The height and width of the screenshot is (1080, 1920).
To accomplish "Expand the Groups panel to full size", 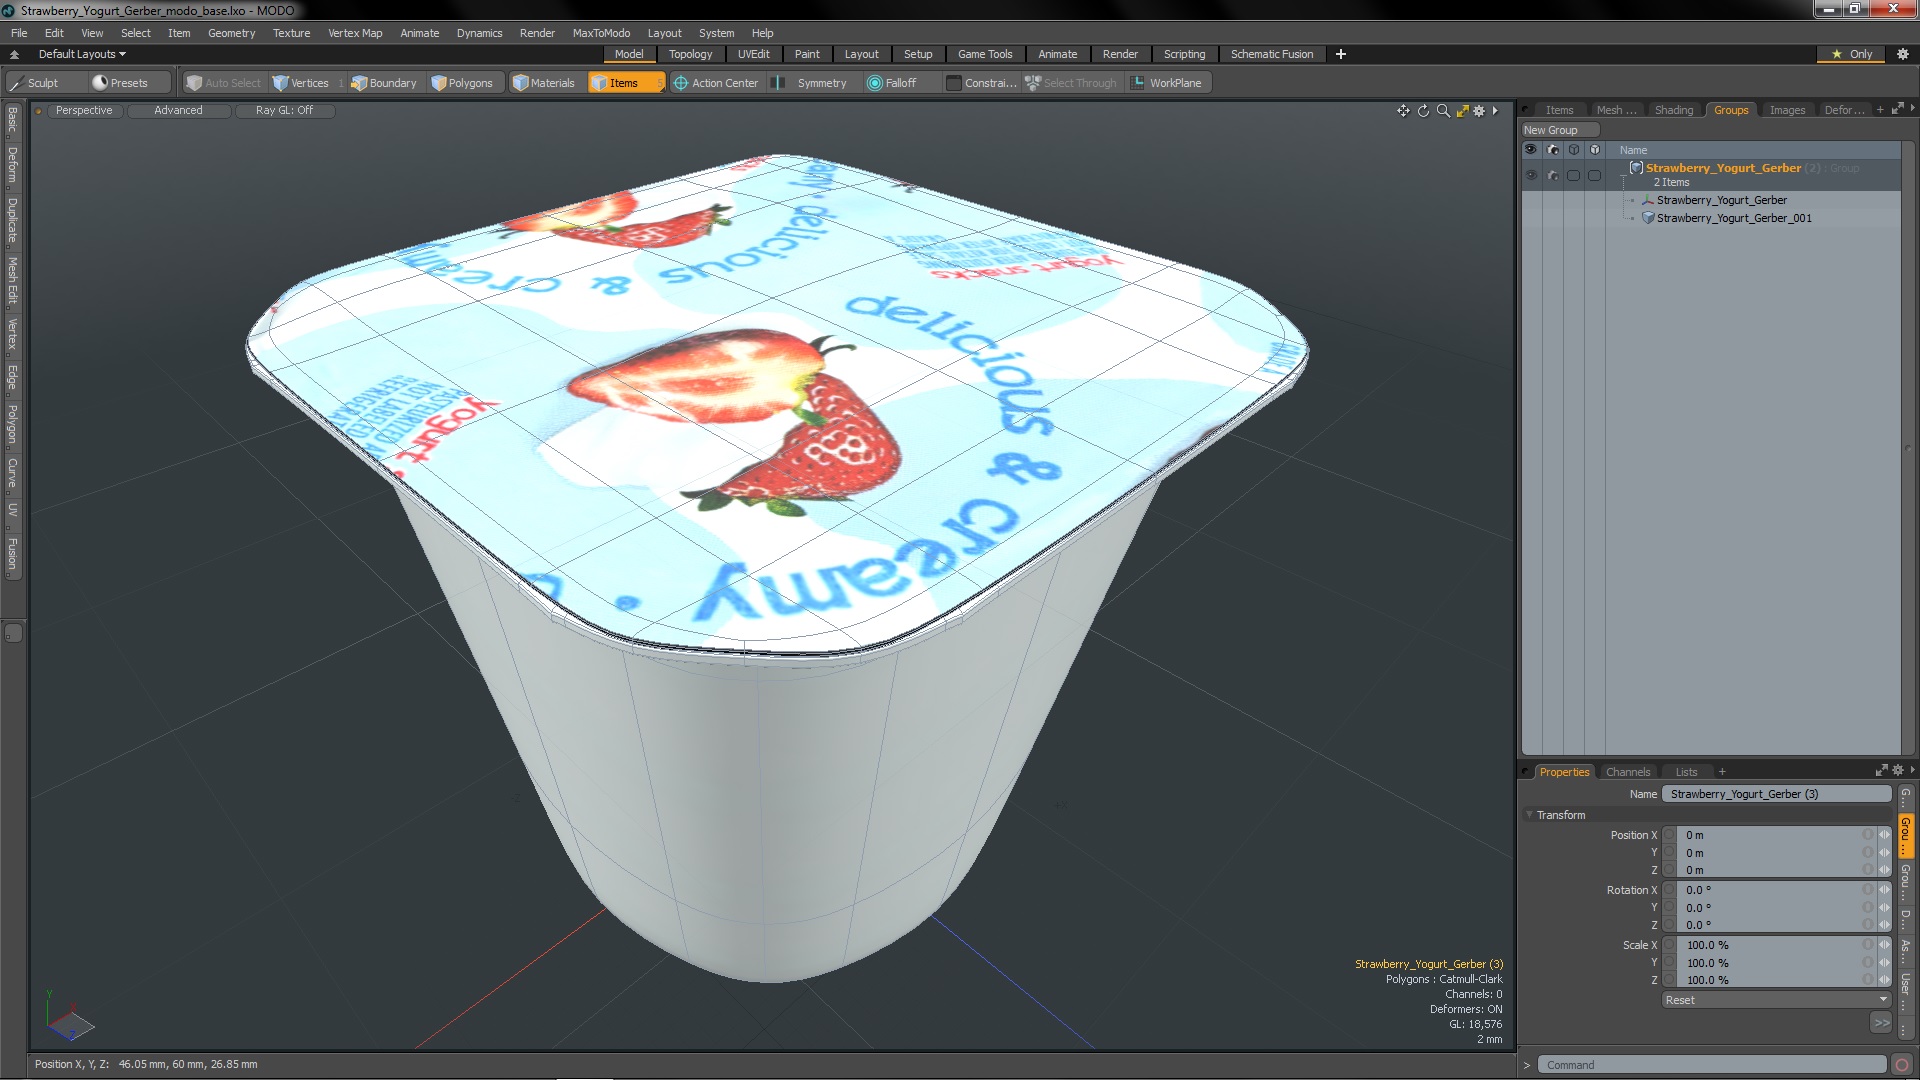I will coord(1898,109).
